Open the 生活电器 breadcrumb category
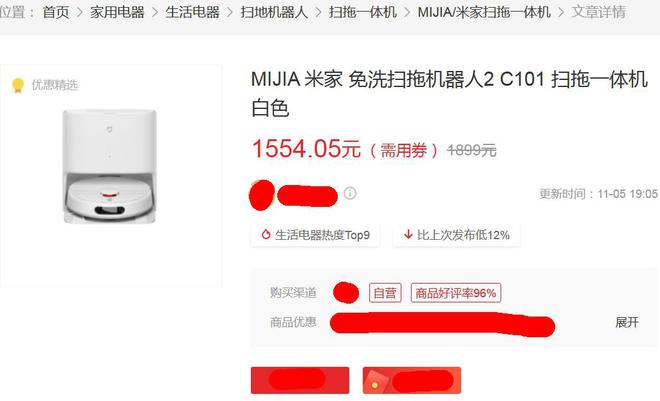Screen dimensions: 660x401 192,12
